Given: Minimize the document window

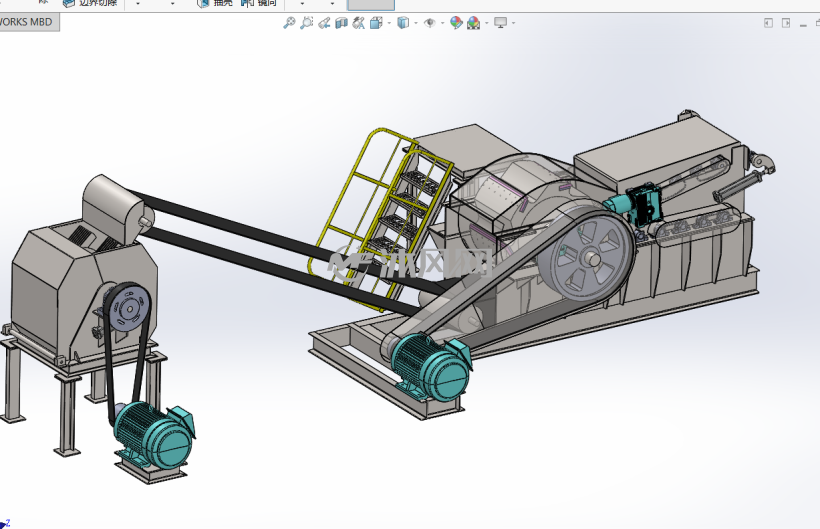Looking at the screenshot, I should coord(803,24).
